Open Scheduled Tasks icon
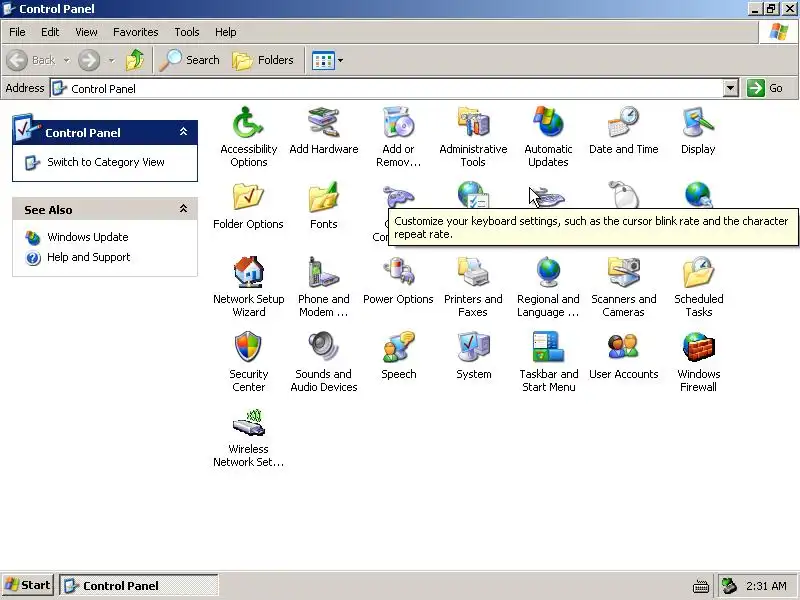 point(698,272)
